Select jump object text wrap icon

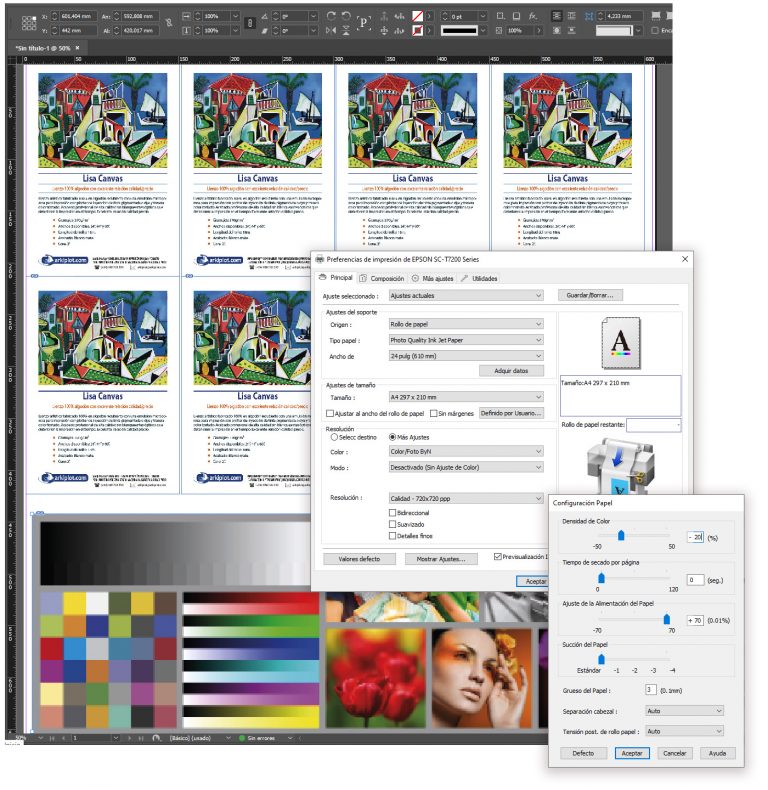point(571,30)
